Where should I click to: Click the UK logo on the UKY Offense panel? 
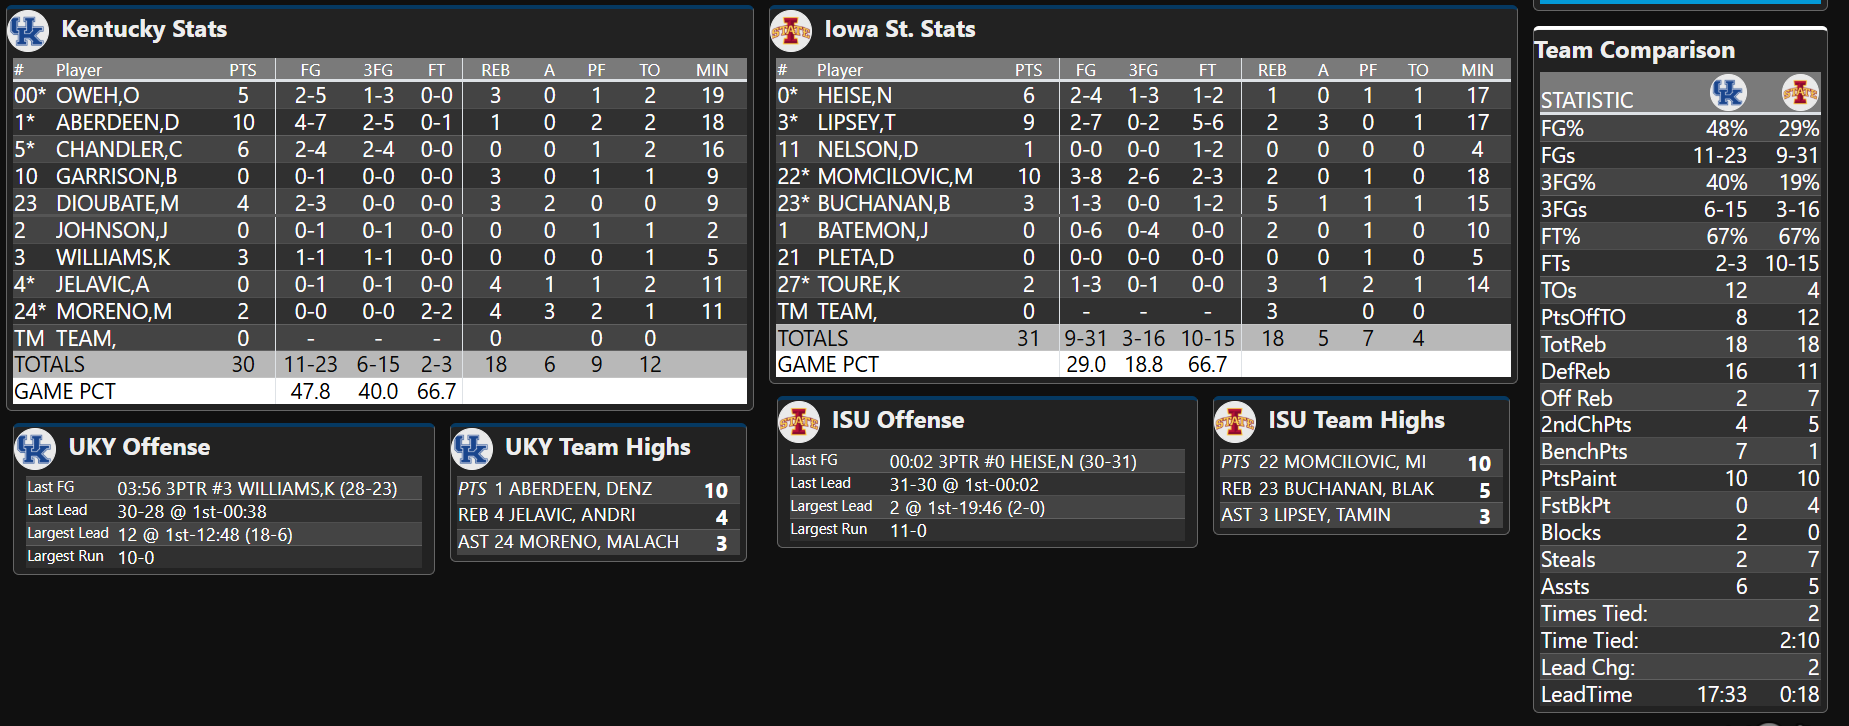36,447
